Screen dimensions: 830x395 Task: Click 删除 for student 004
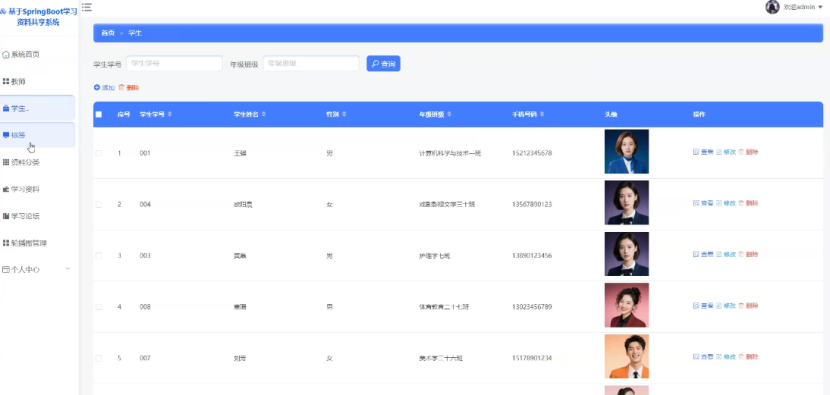(x=748, y=203)
